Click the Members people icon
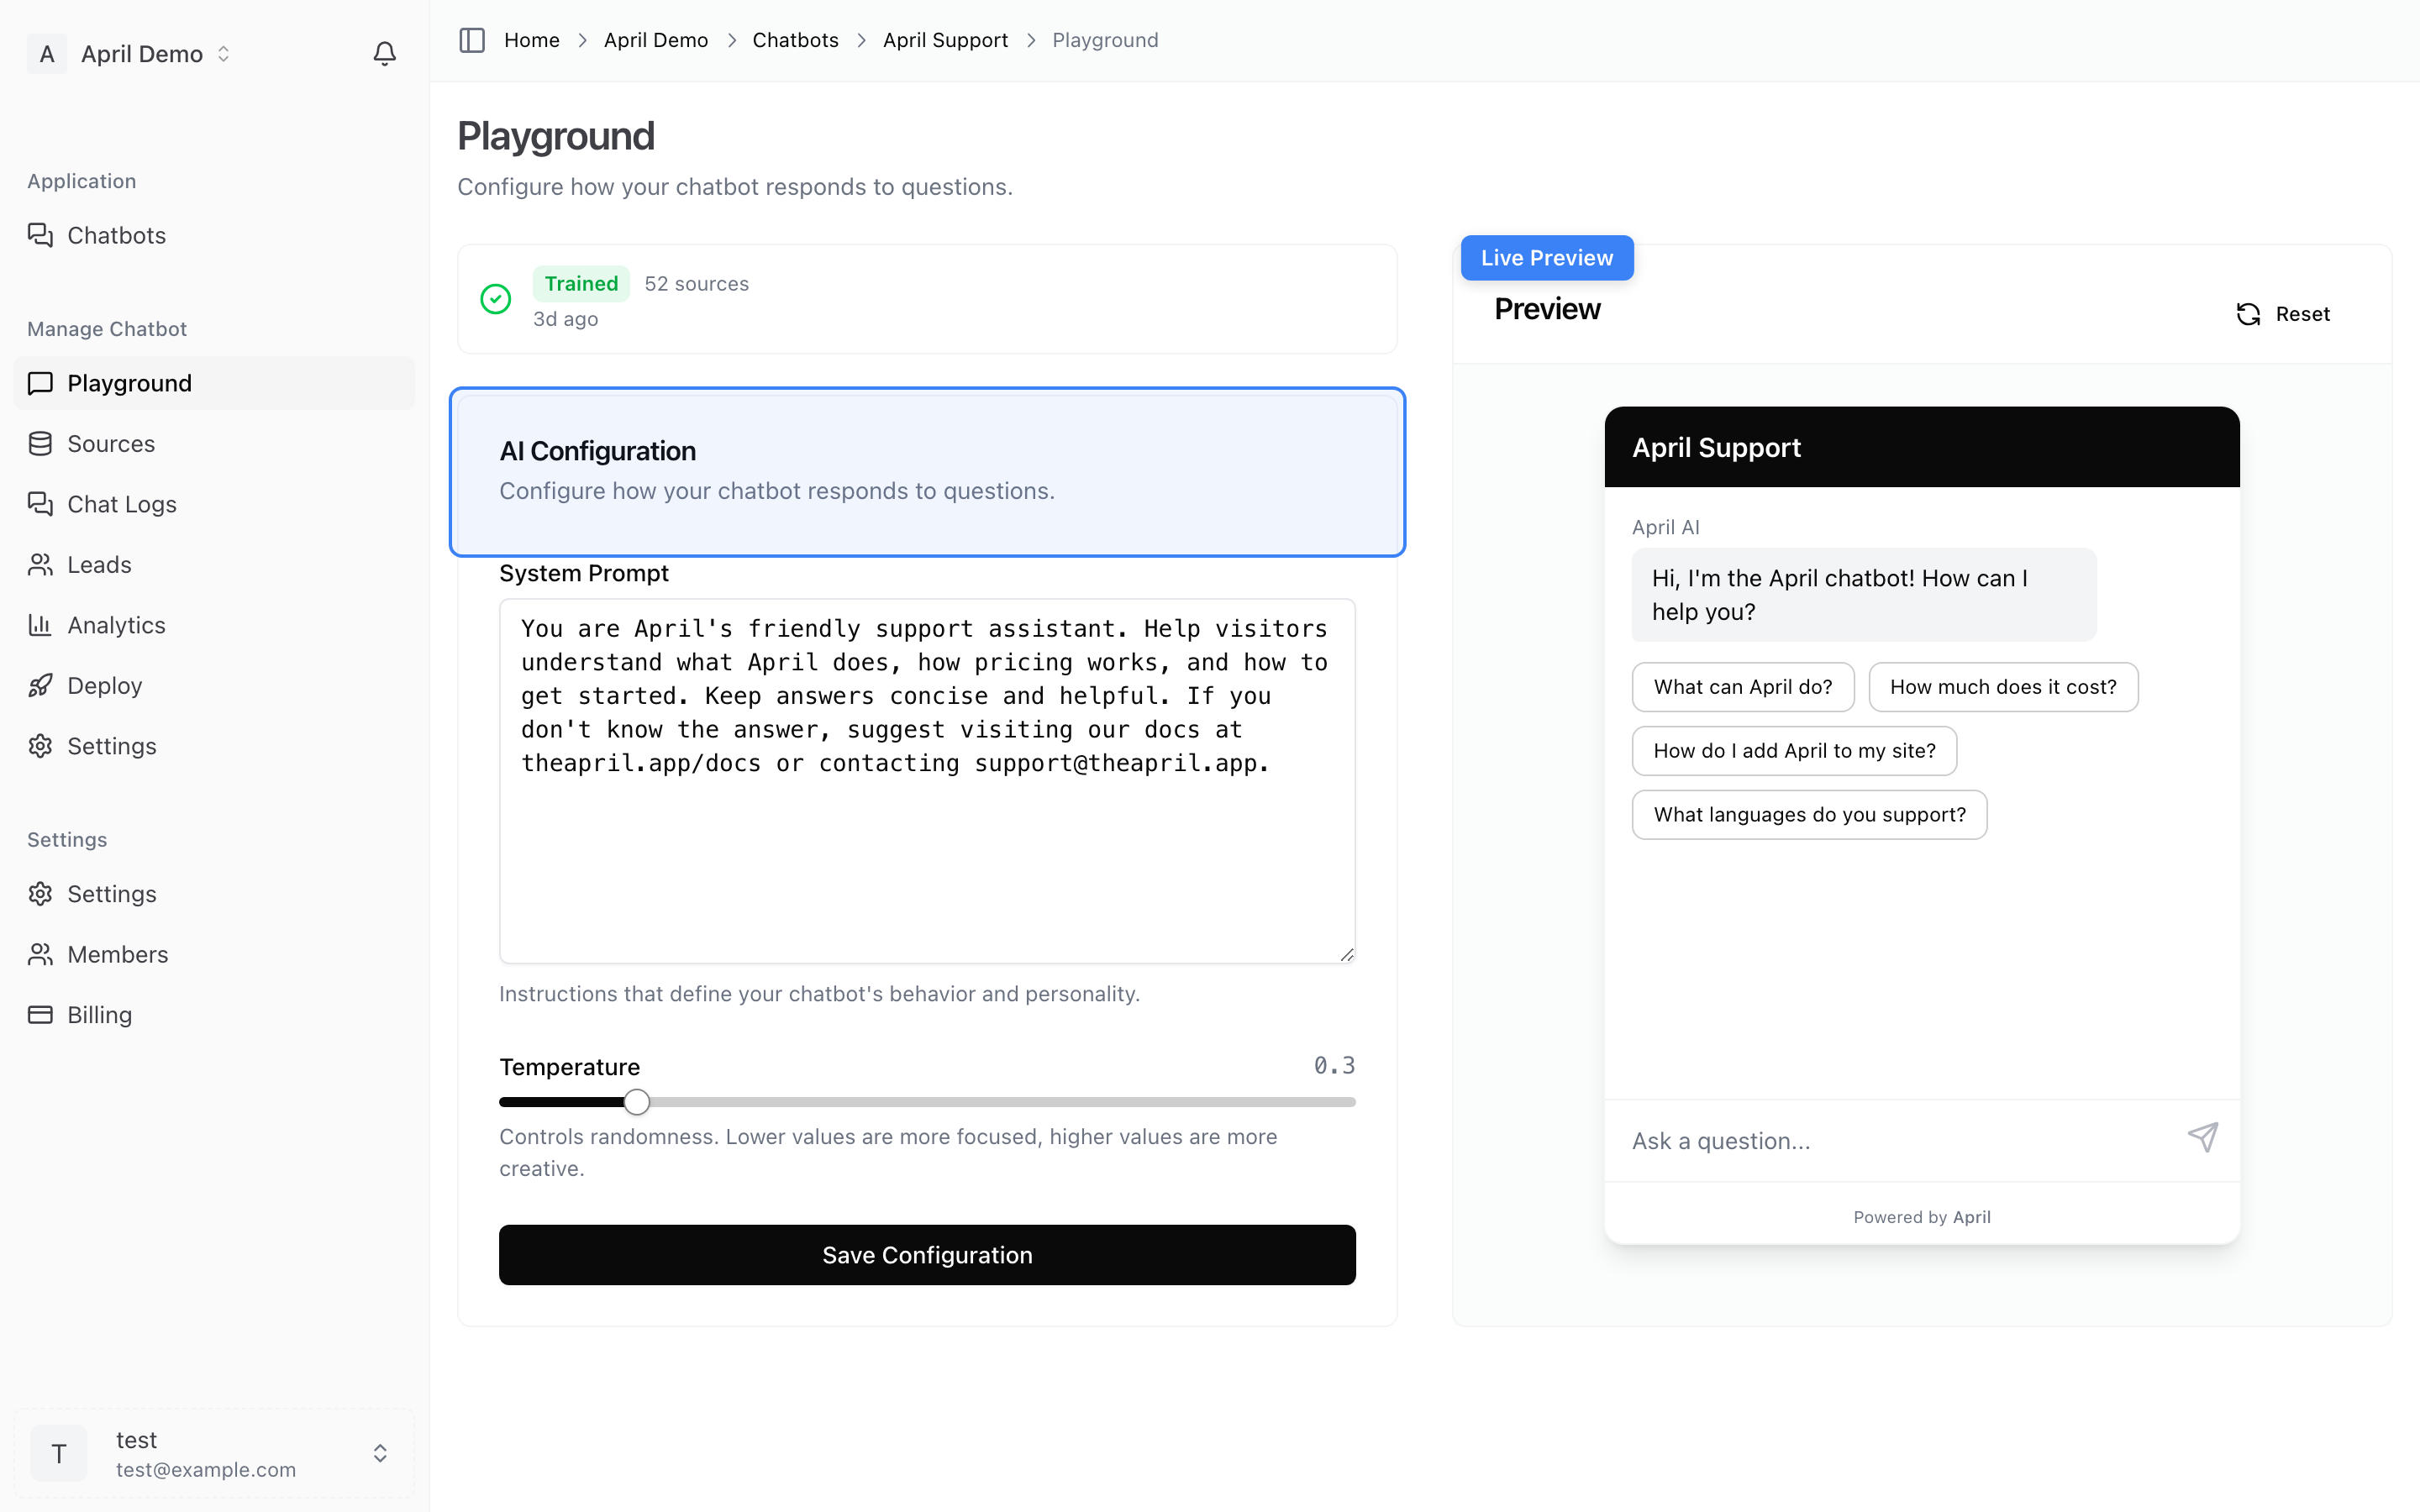 [x=40, y=954]
